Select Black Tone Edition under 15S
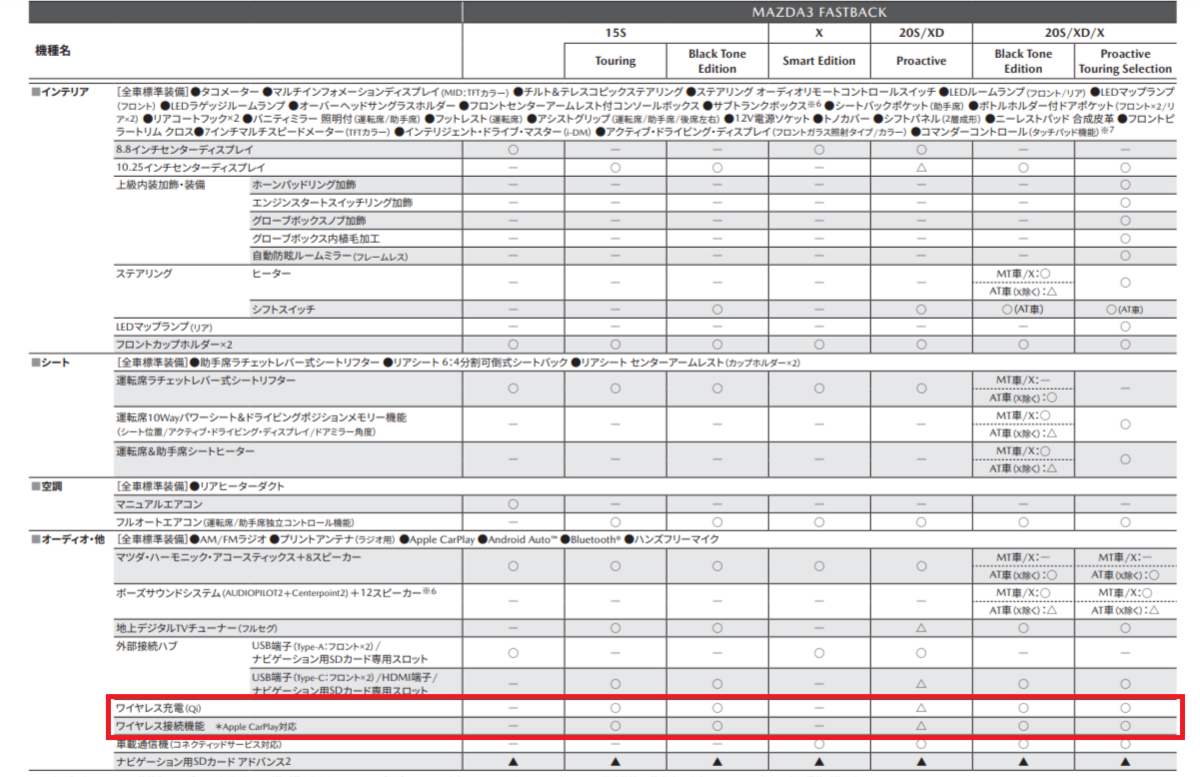Viewport: 1200px width, 777px height. coord(717,61)
